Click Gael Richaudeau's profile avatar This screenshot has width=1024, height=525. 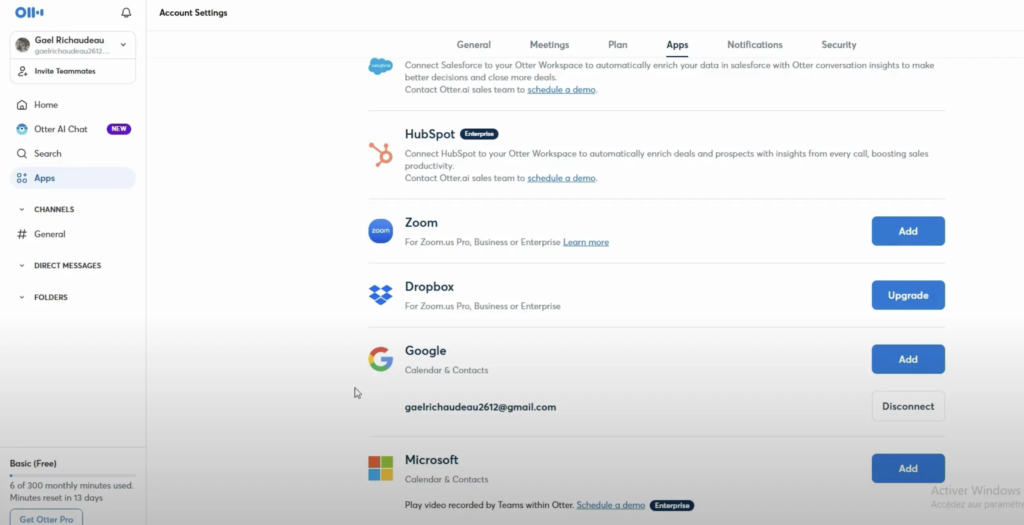tap(23, 44)
